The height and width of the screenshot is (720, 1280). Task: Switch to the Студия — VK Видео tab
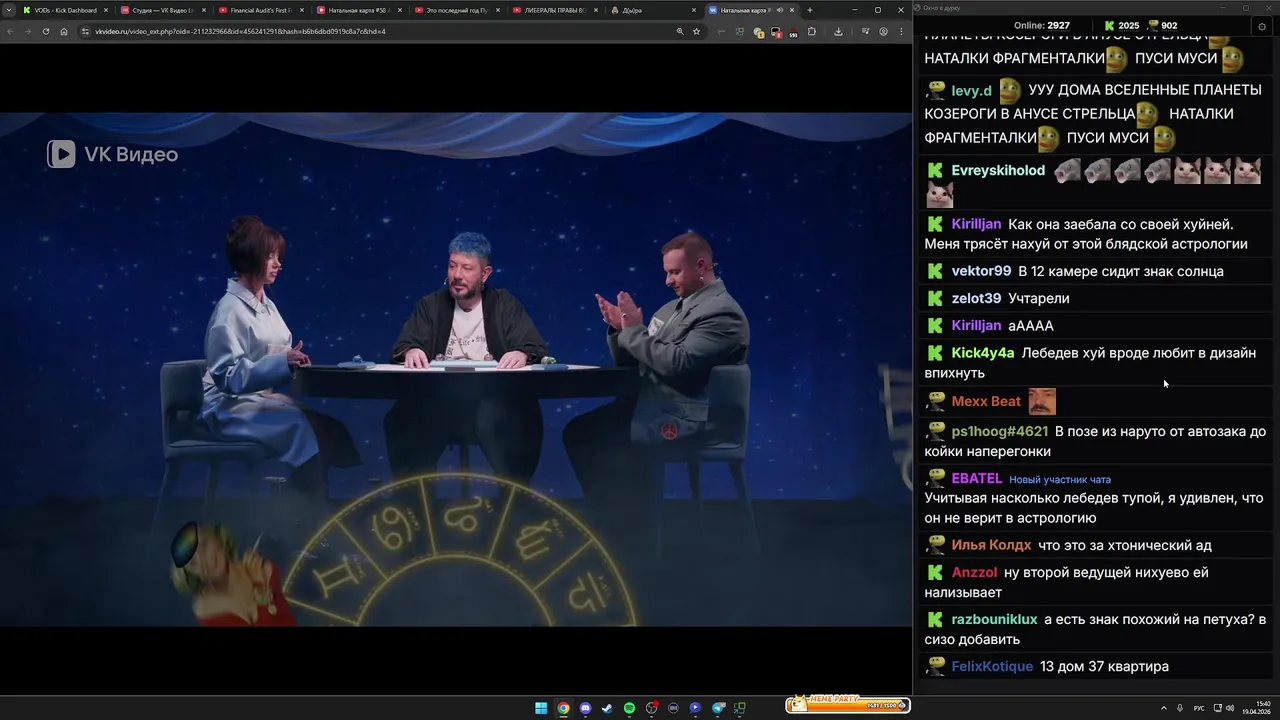[162, 10]
